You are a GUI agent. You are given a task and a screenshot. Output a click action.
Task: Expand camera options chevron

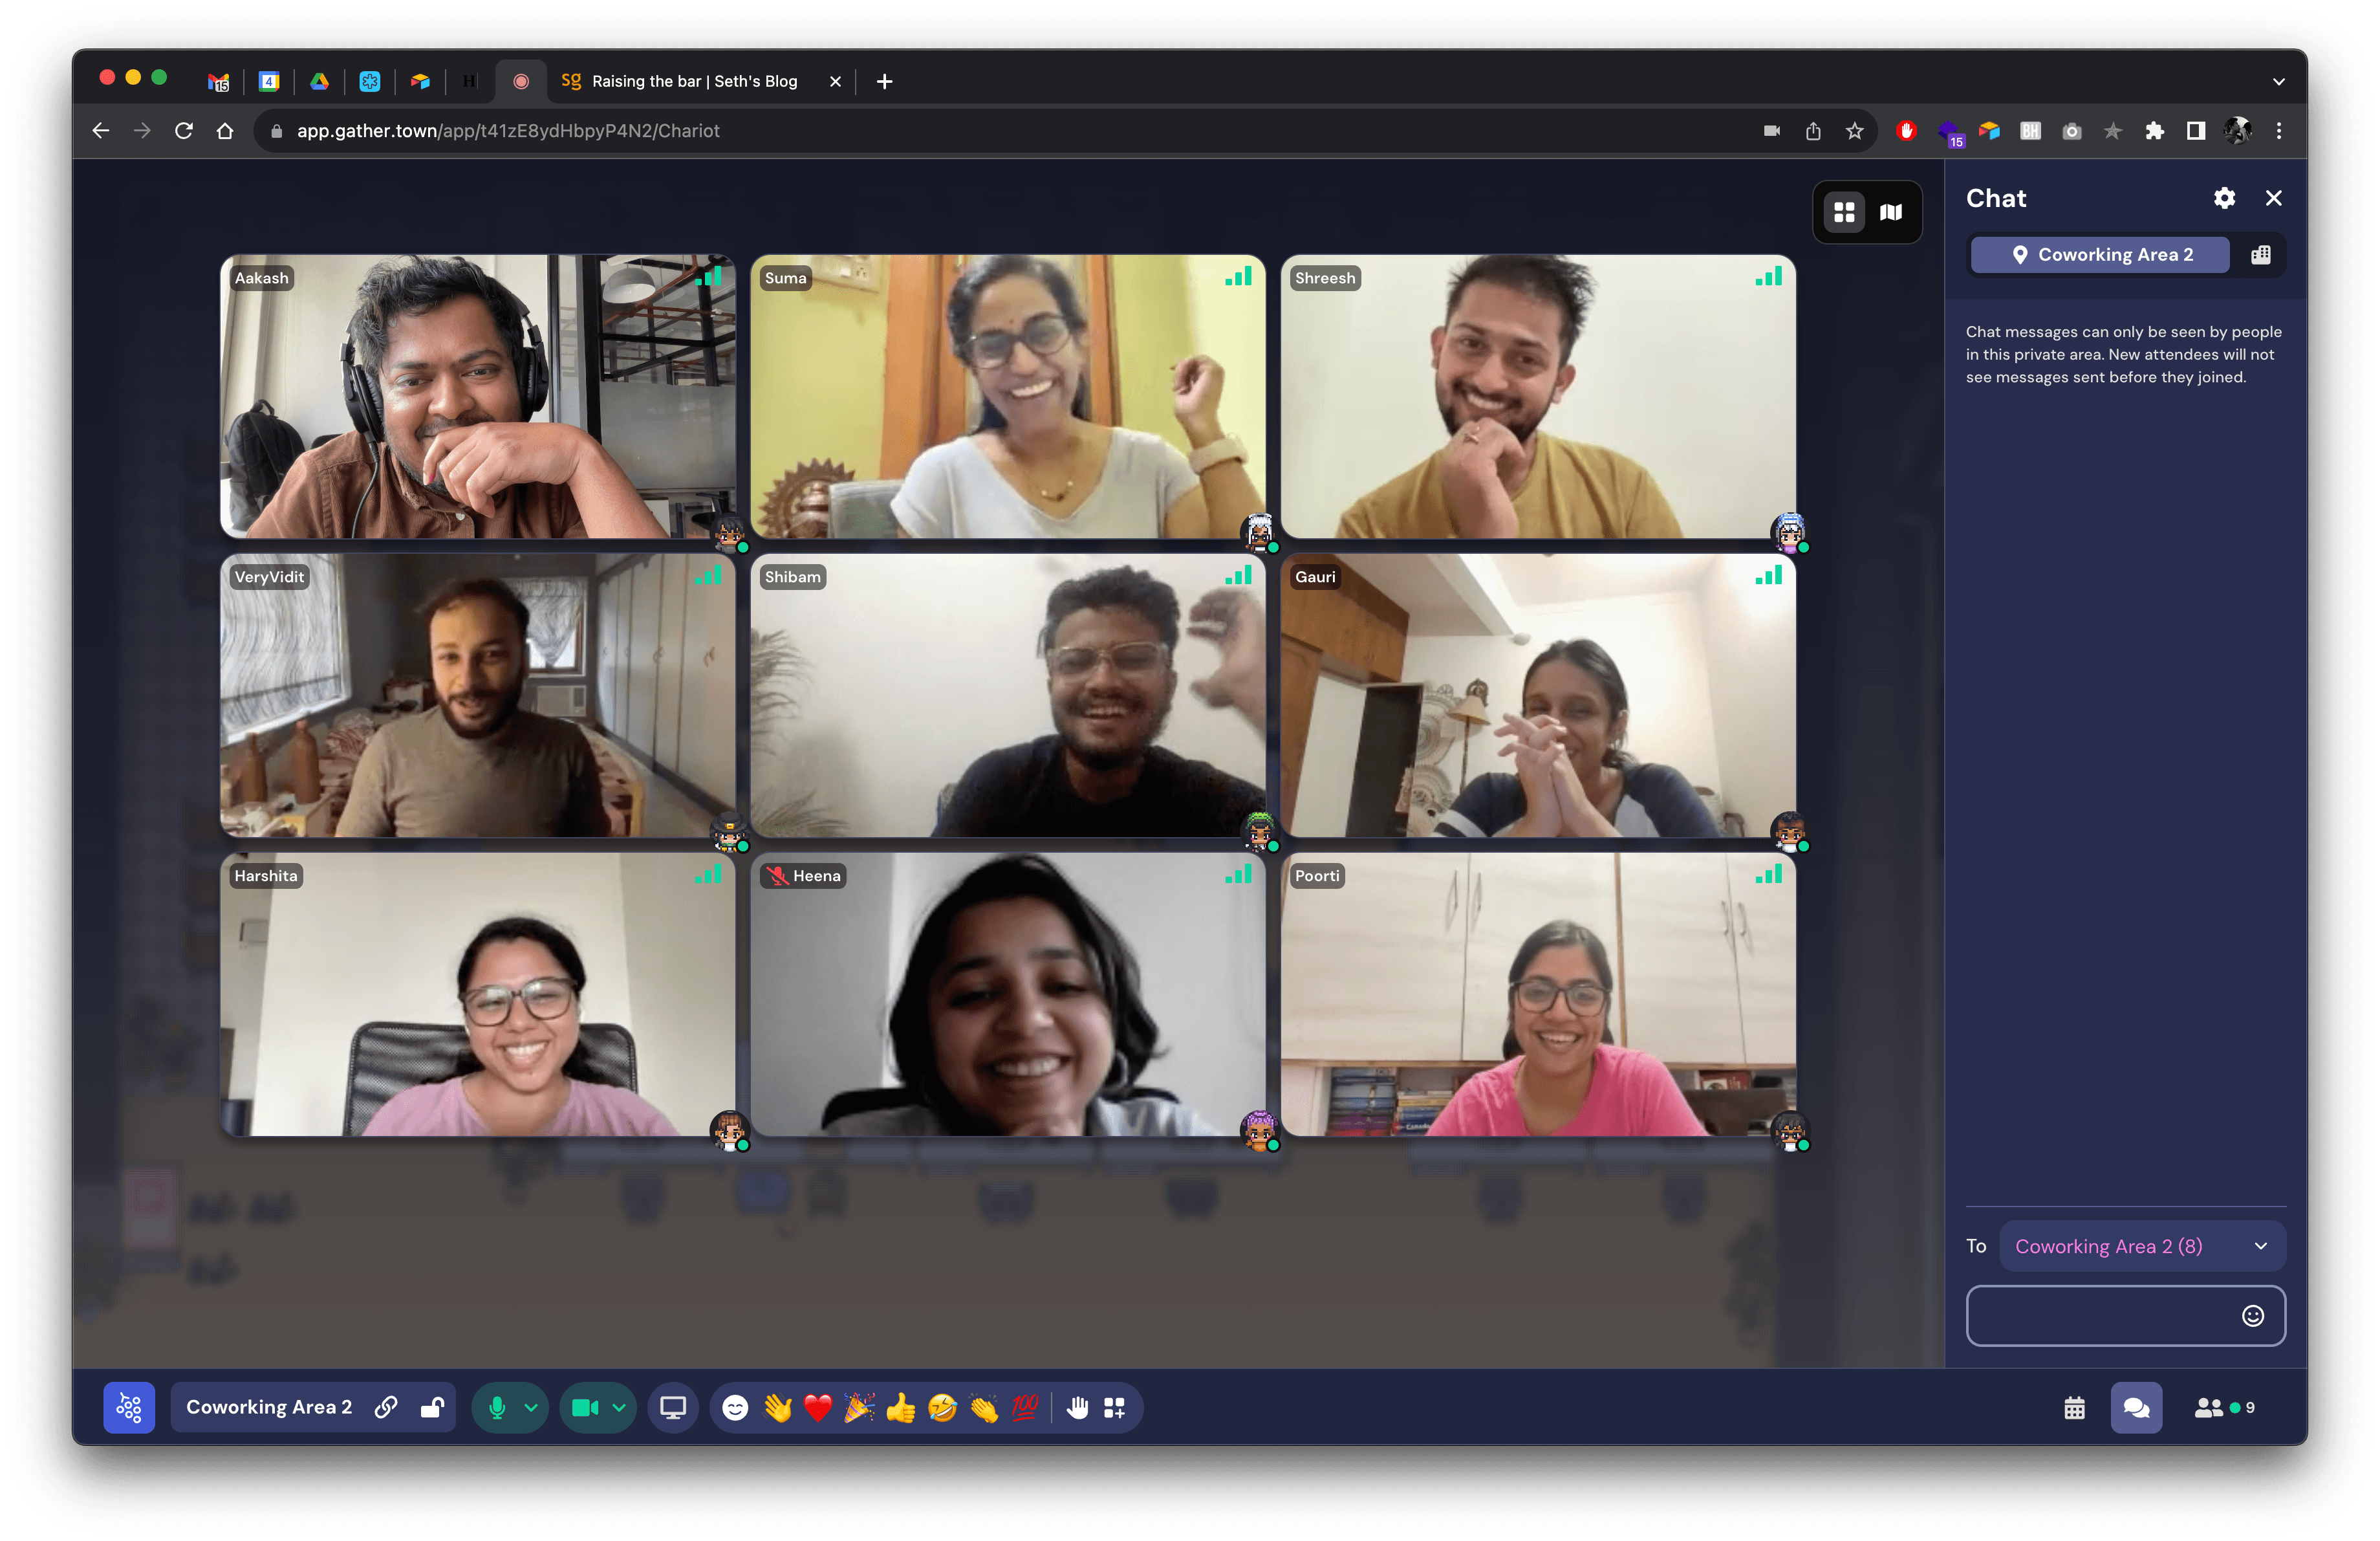(x=619, y=1407)
